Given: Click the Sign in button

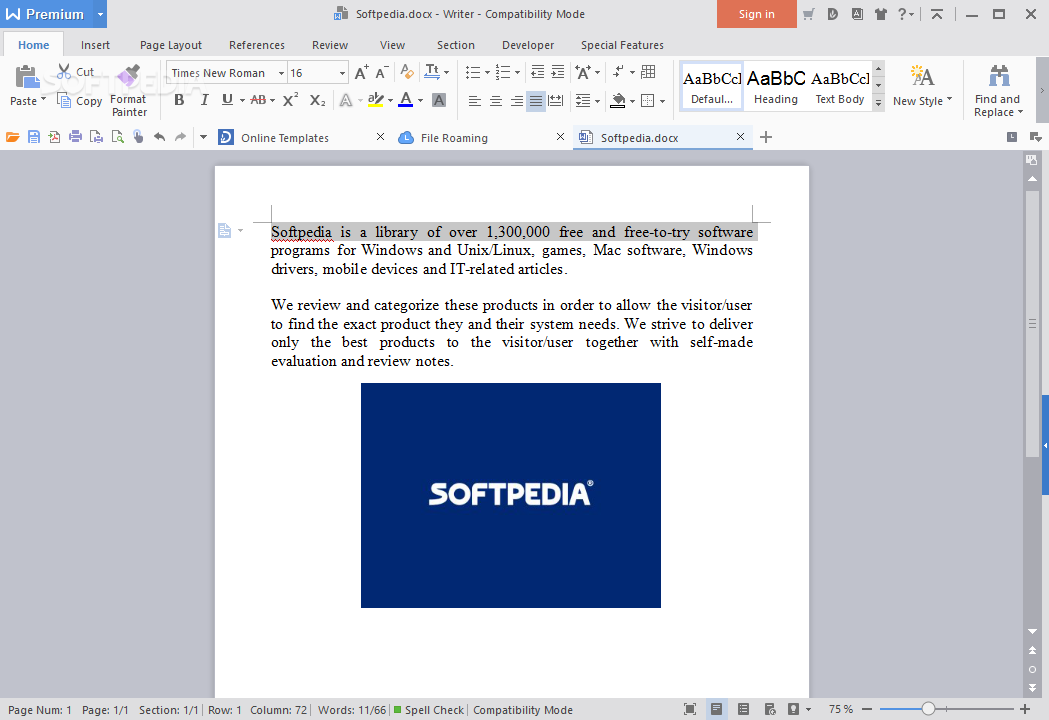Looking at the screenshot, I should point(756,14).
